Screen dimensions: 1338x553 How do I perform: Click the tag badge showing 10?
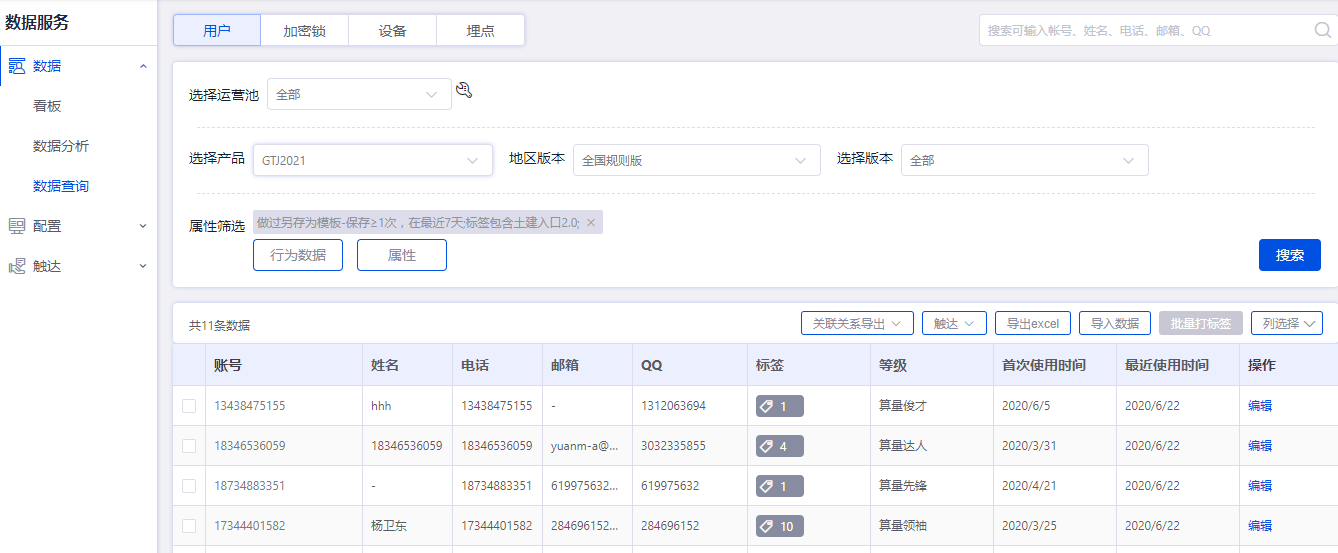(779, 526)
